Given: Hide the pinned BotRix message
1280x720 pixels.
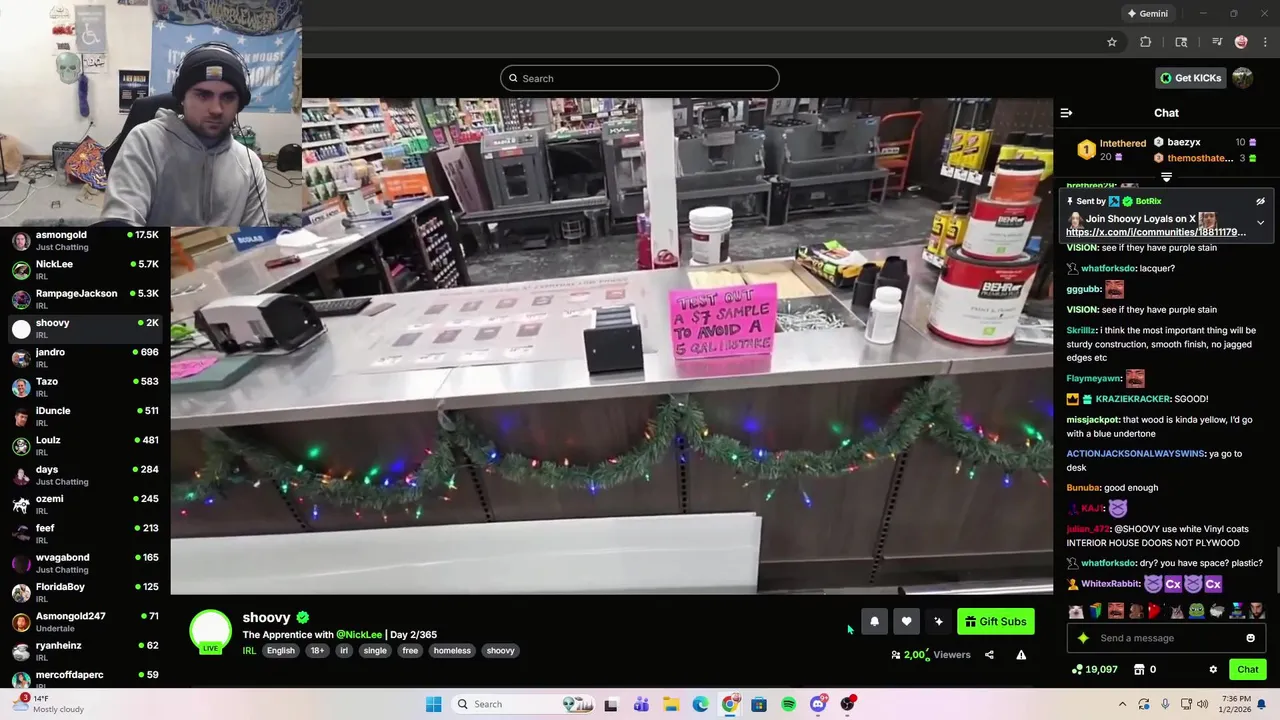Looking at the screenshot, I should coord(1260,201).
